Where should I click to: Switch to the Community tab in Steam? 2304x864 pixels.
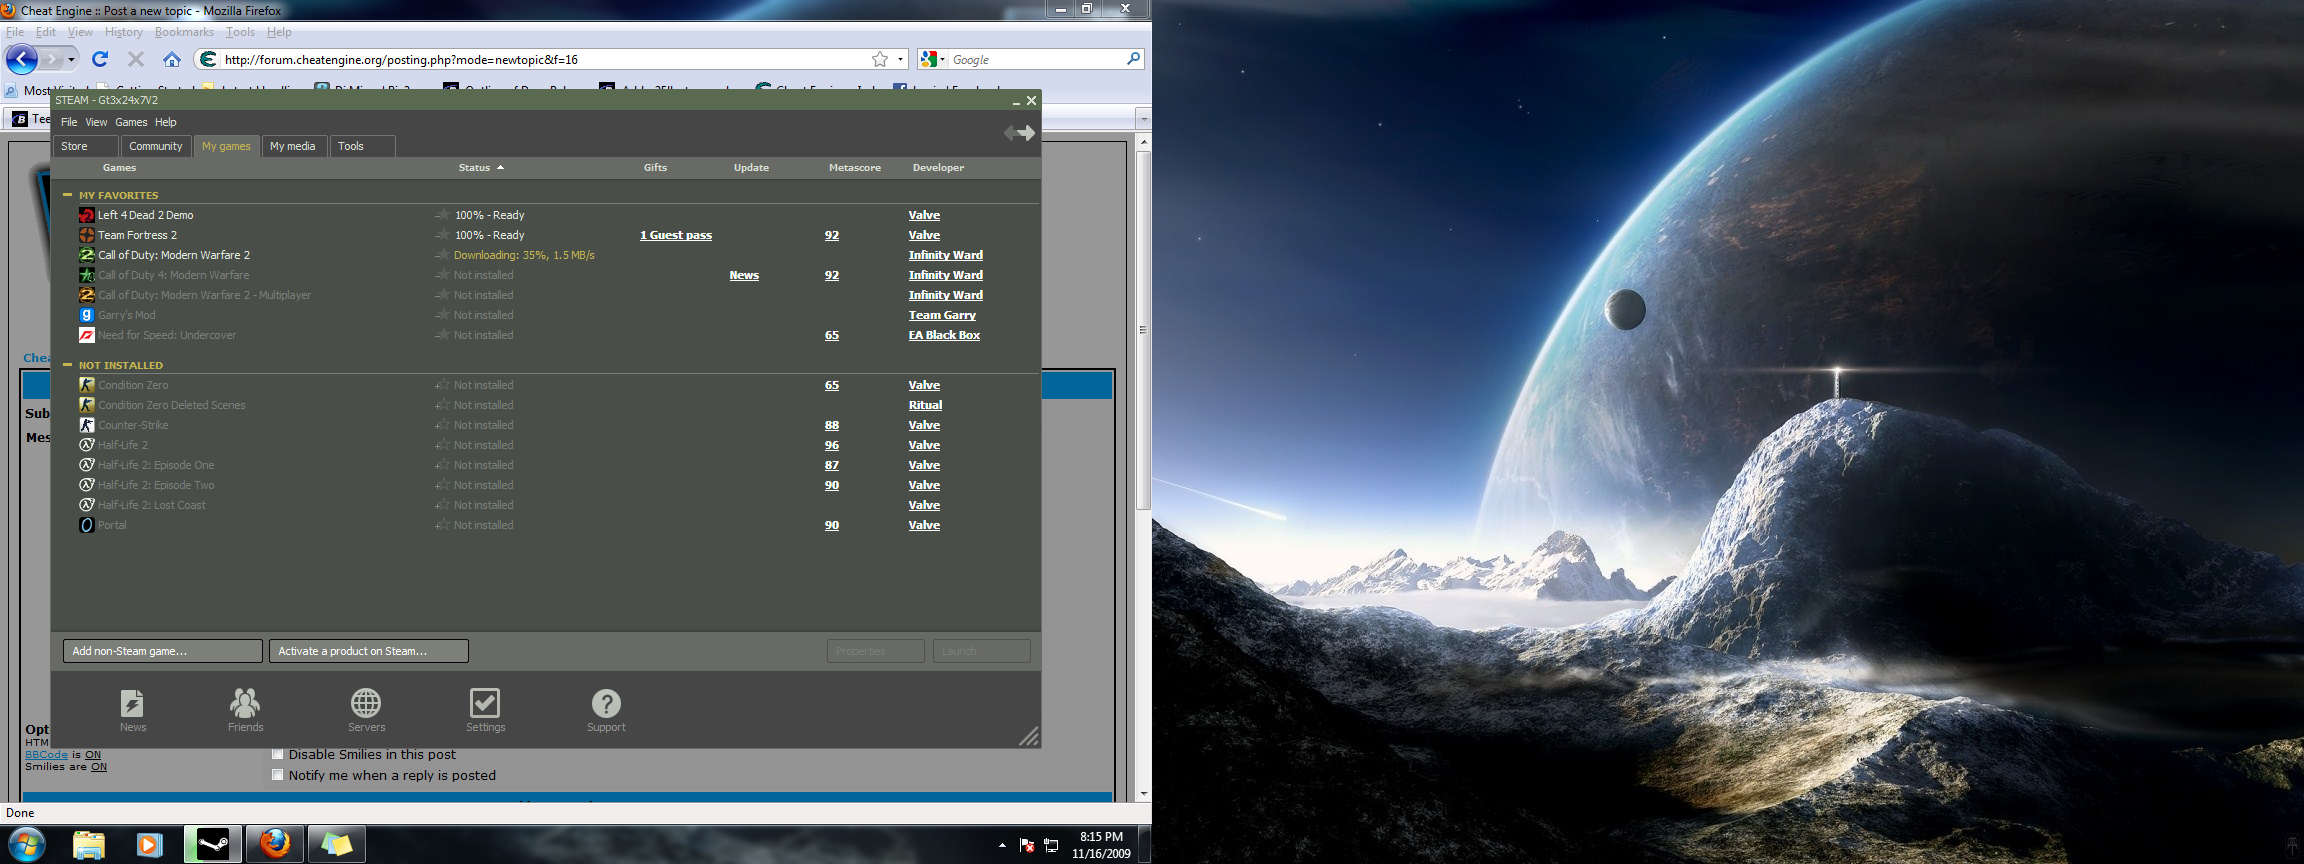coord(156,146)
